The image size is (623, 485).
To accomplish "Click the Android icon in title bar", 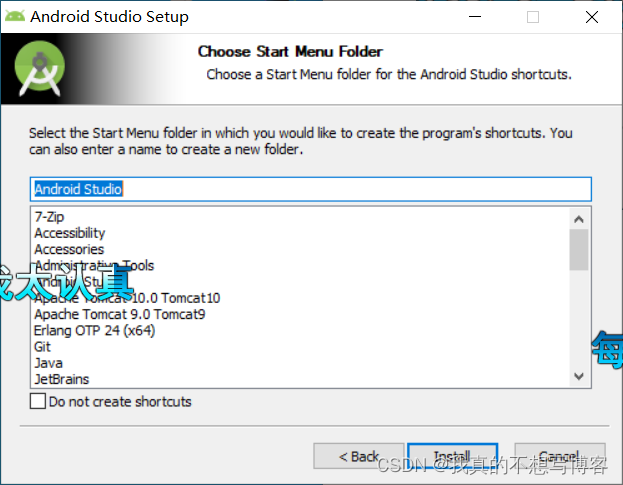I will [x=15, y=16].
